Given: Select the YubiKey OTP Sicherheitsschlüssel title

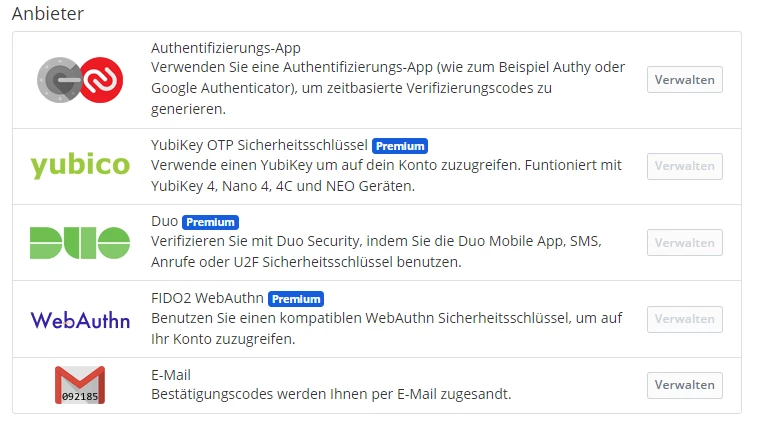Looking at the screenshot, I should point(260,144).
